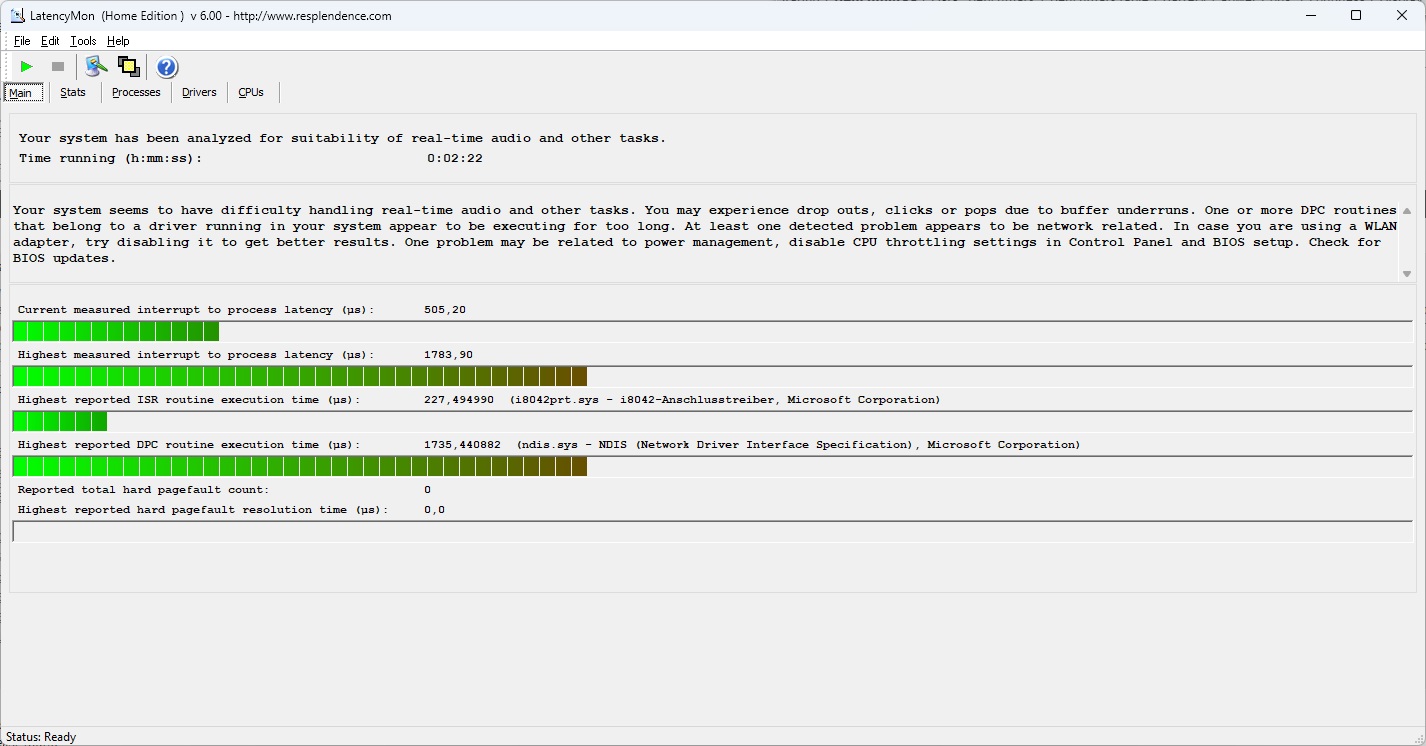Switch to the Drivers tab
Viewport: 1426px width, 746px height.
(199, 92)
